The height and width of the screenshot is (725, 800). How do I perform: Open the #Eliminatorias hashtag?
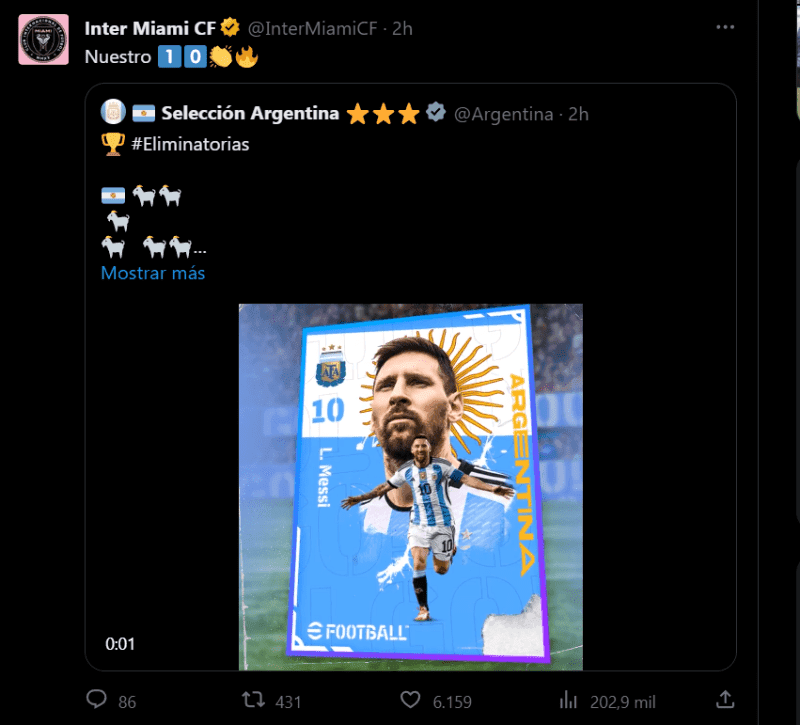coord(190,144)
